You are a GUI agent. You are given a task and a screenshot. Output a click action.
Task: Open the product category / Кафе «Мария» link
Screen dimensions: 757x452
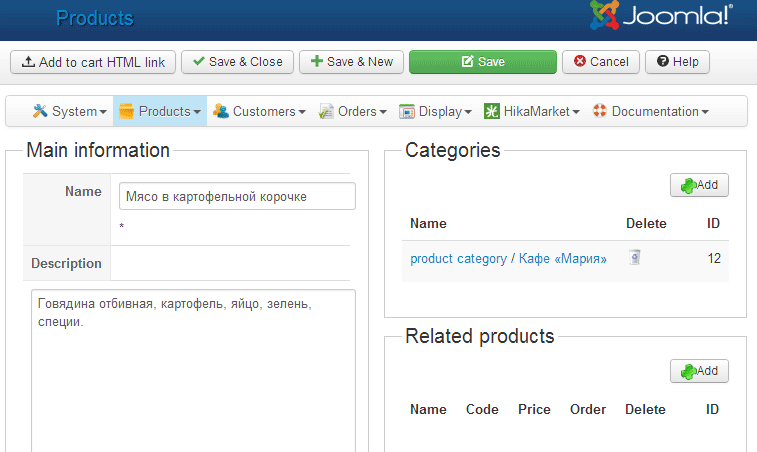pyautogui.click(x=508, y=259)
